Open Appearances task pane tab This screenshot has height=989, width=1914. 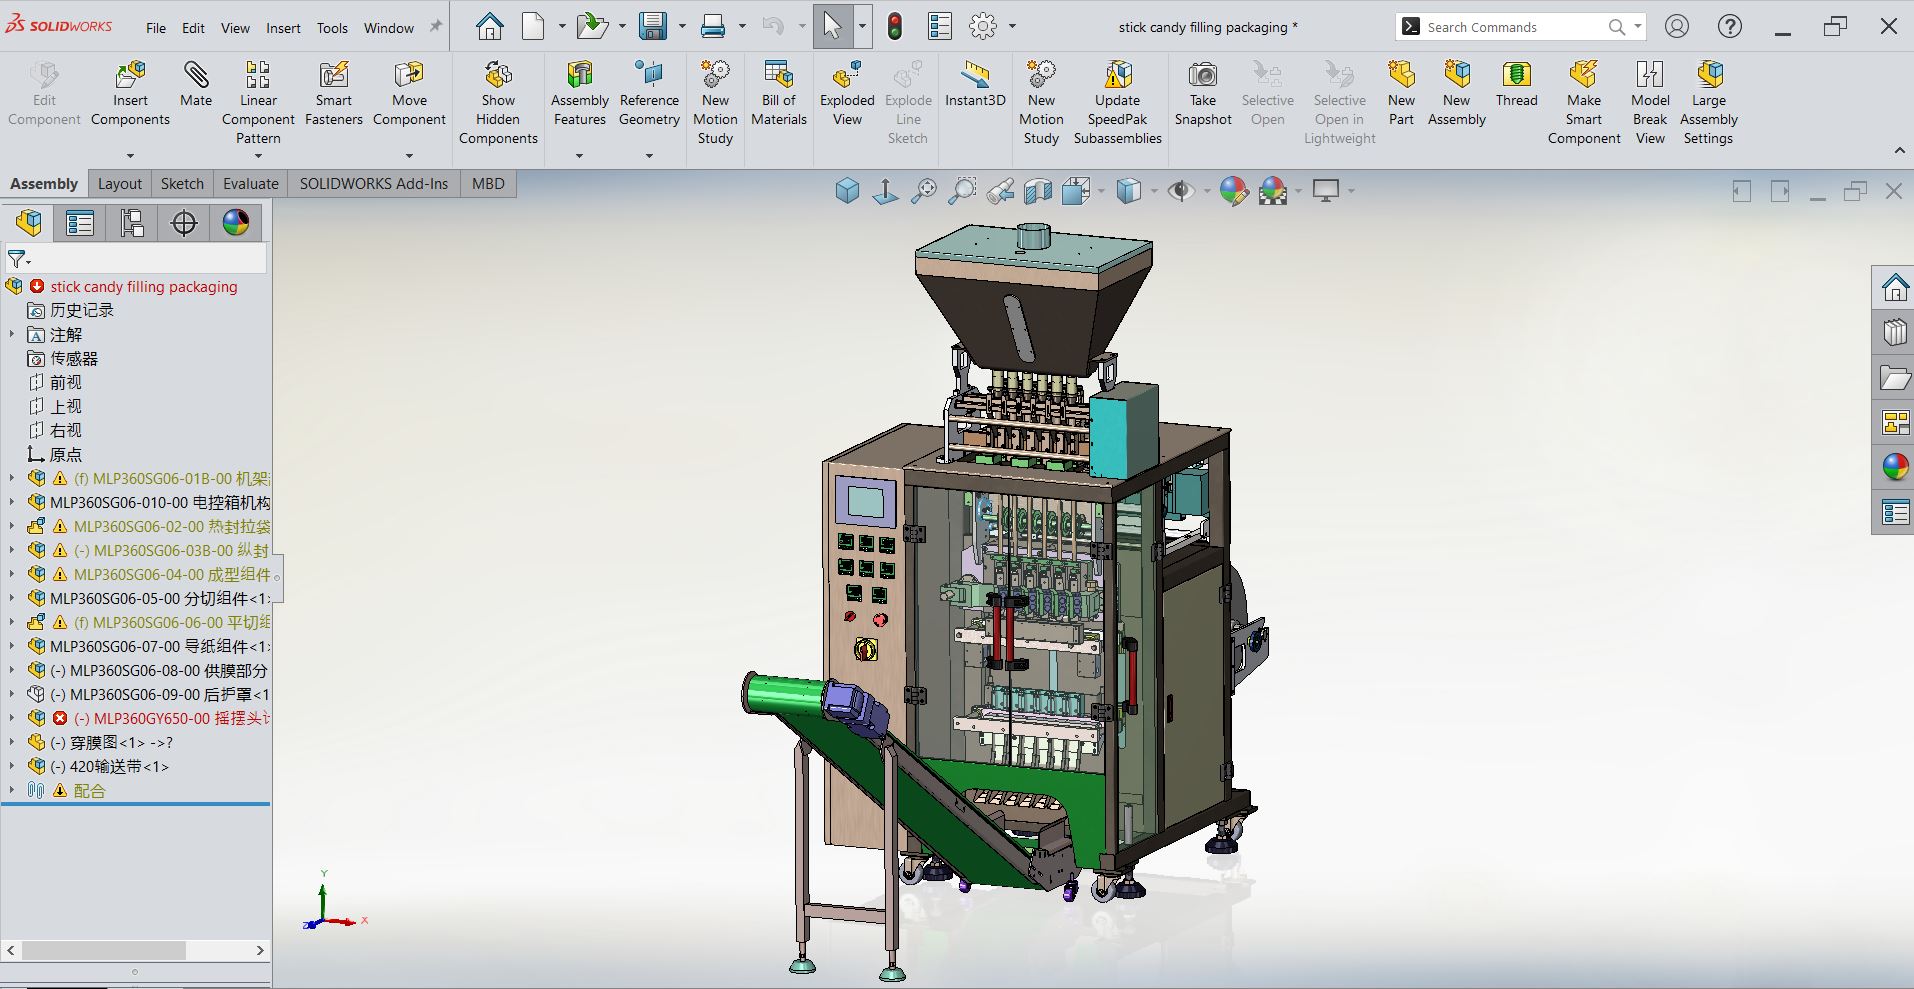1895,467
